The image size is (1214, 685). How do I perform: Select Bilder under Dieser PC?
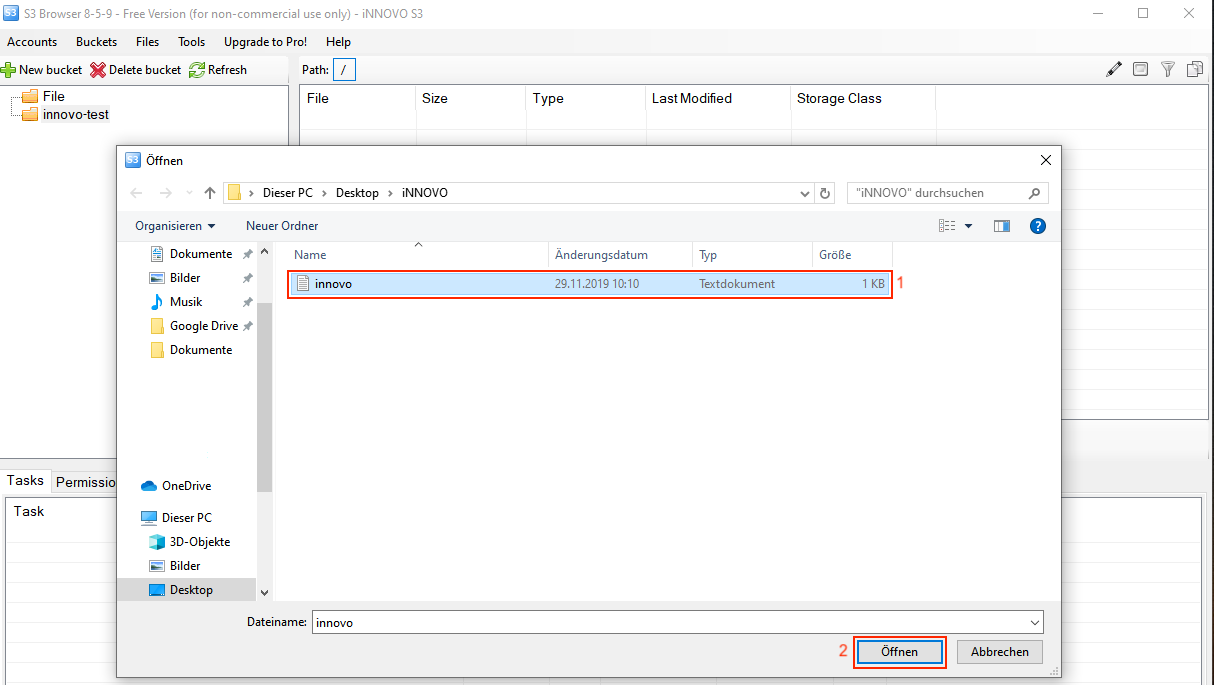(x=184, y=566)
